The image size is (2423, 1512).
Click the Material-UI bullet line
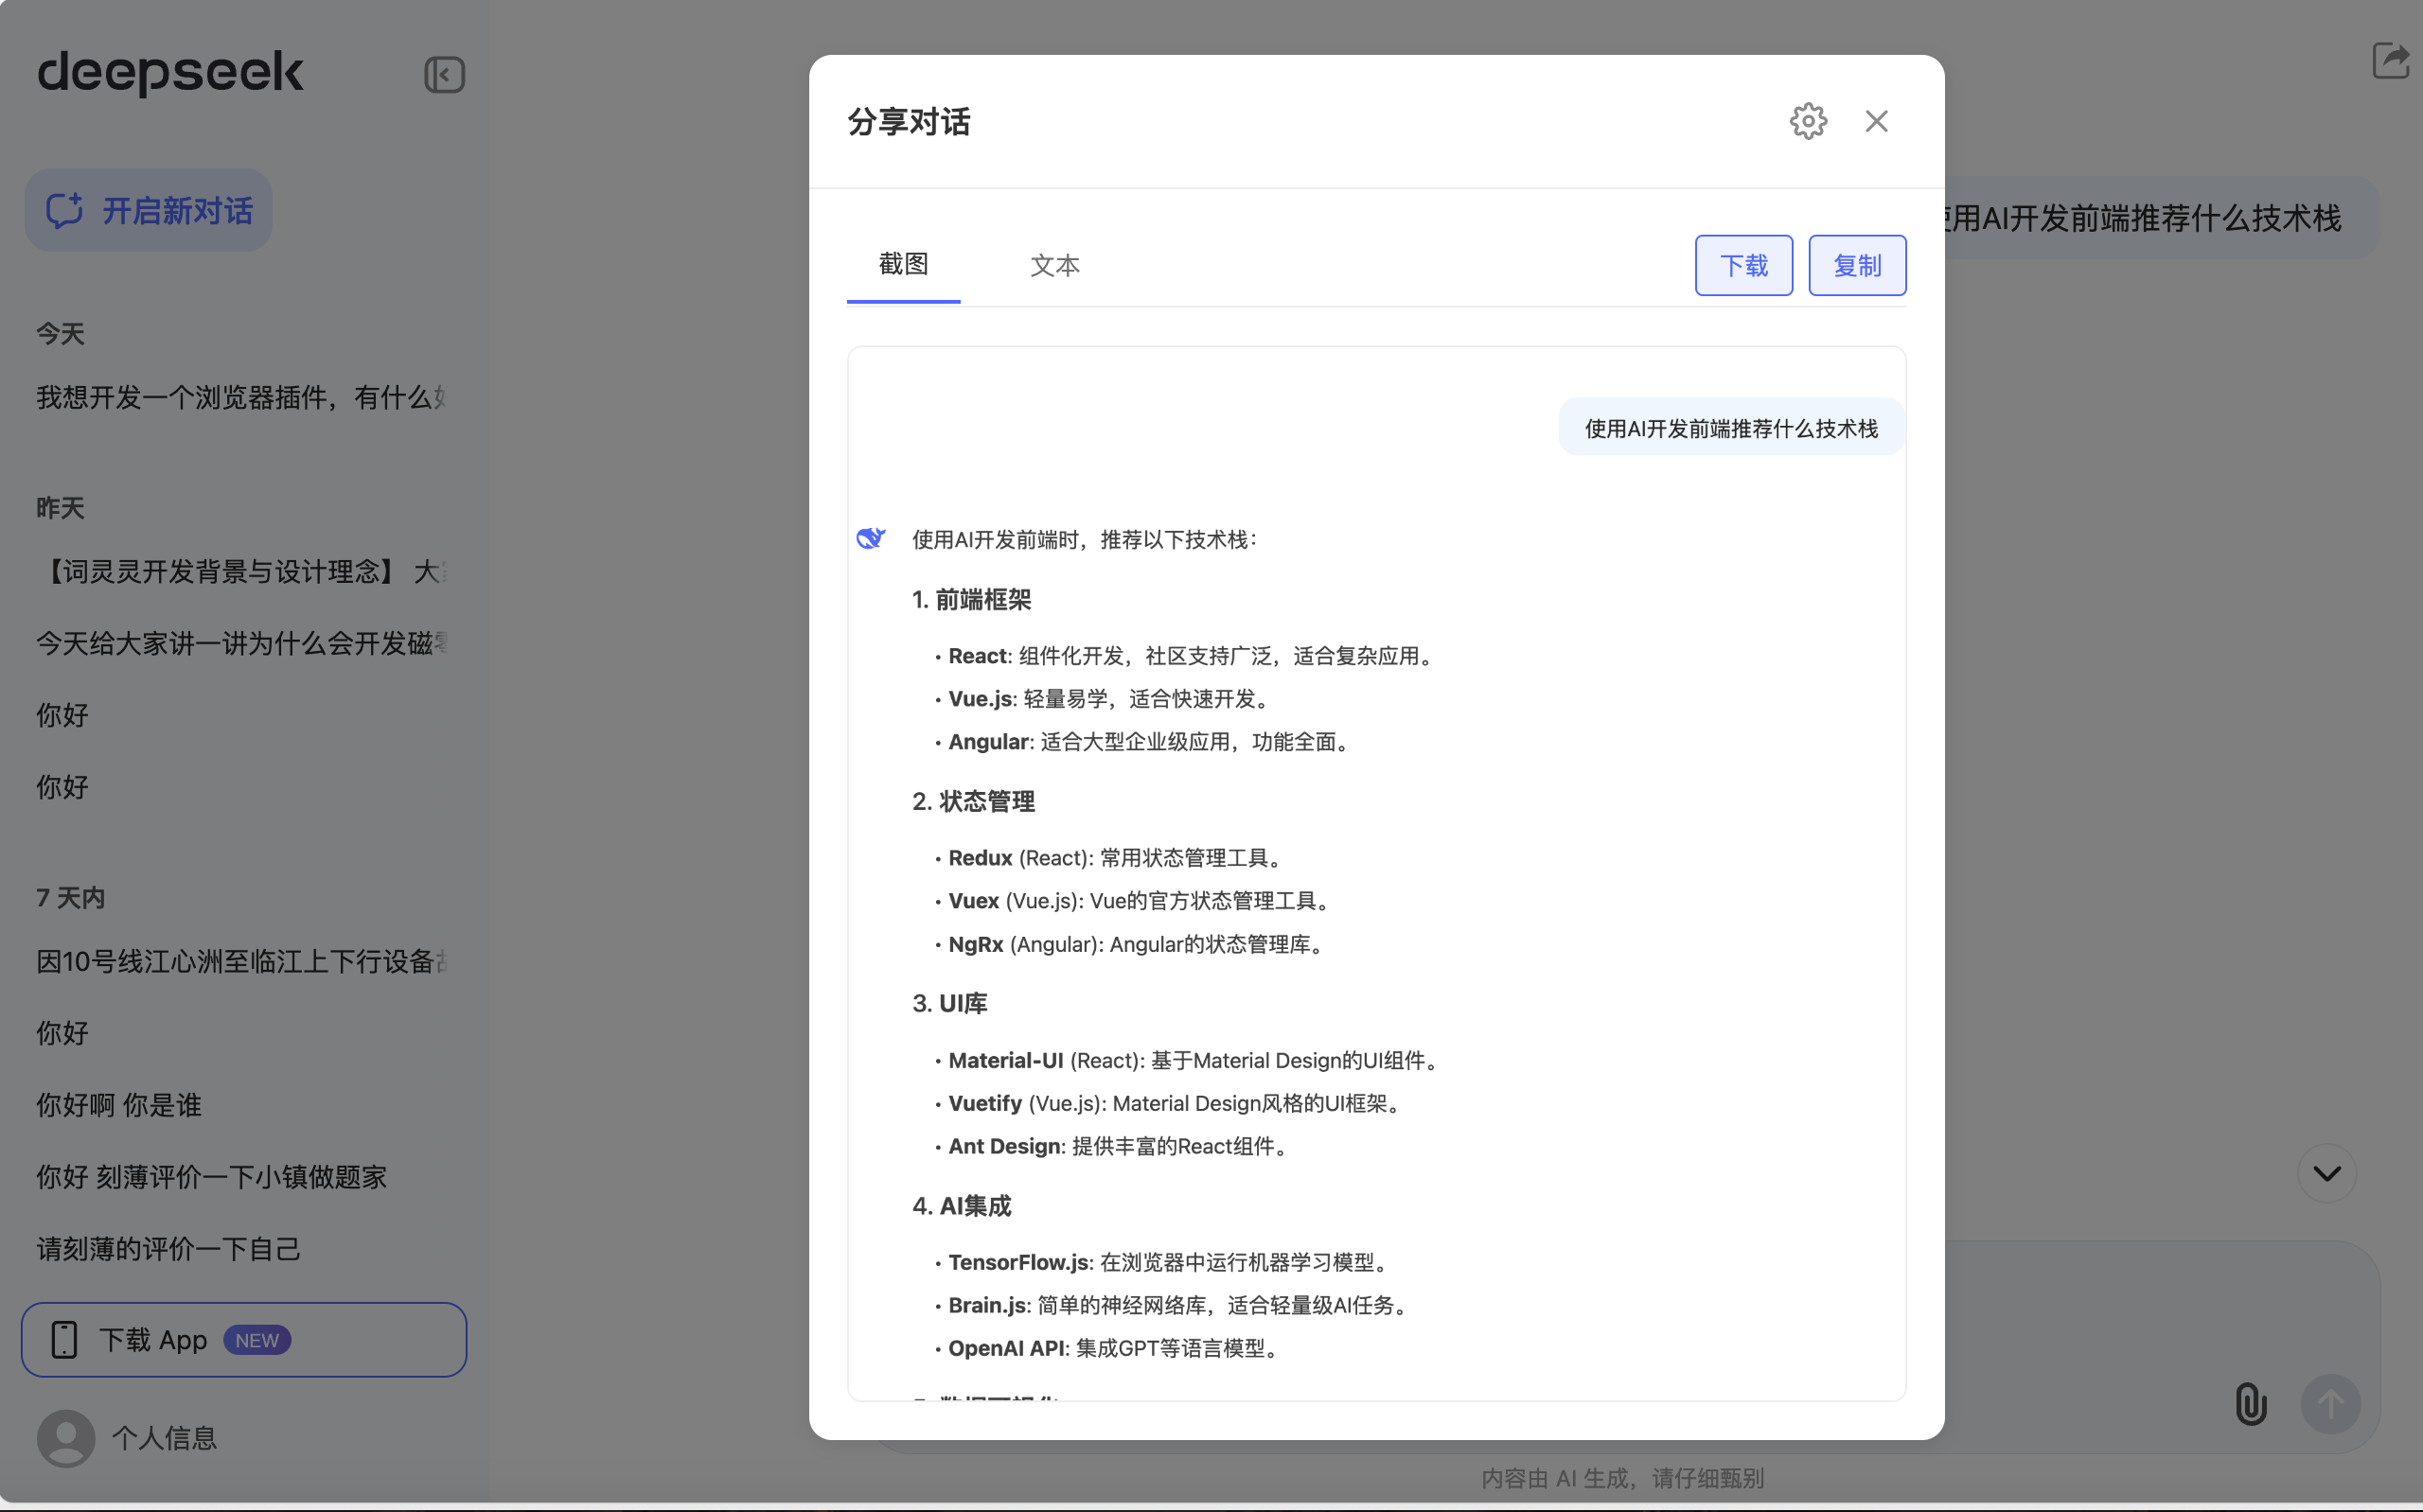tap(1192, 1061)
